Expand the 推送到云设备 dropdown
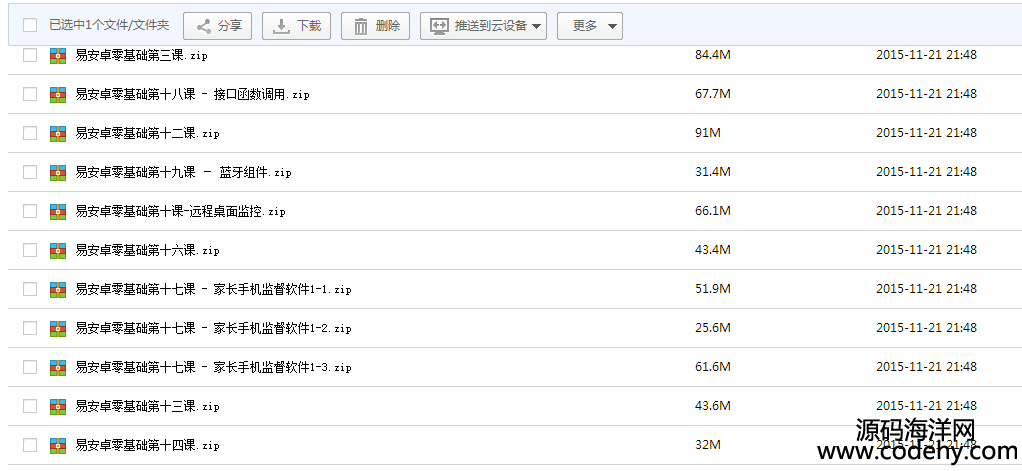The image size is (1022, 471). click(x=483, y=26)
